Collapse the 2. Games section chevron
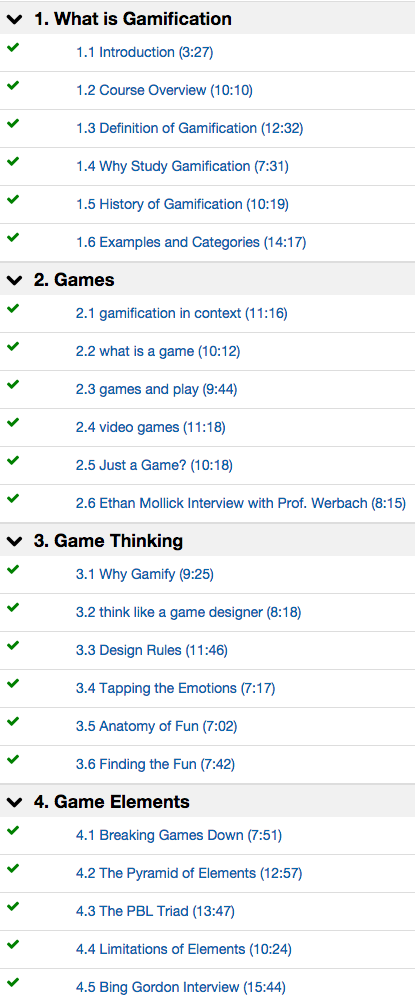The width and height of the screenshot is (415, 1000). [14, 280]
